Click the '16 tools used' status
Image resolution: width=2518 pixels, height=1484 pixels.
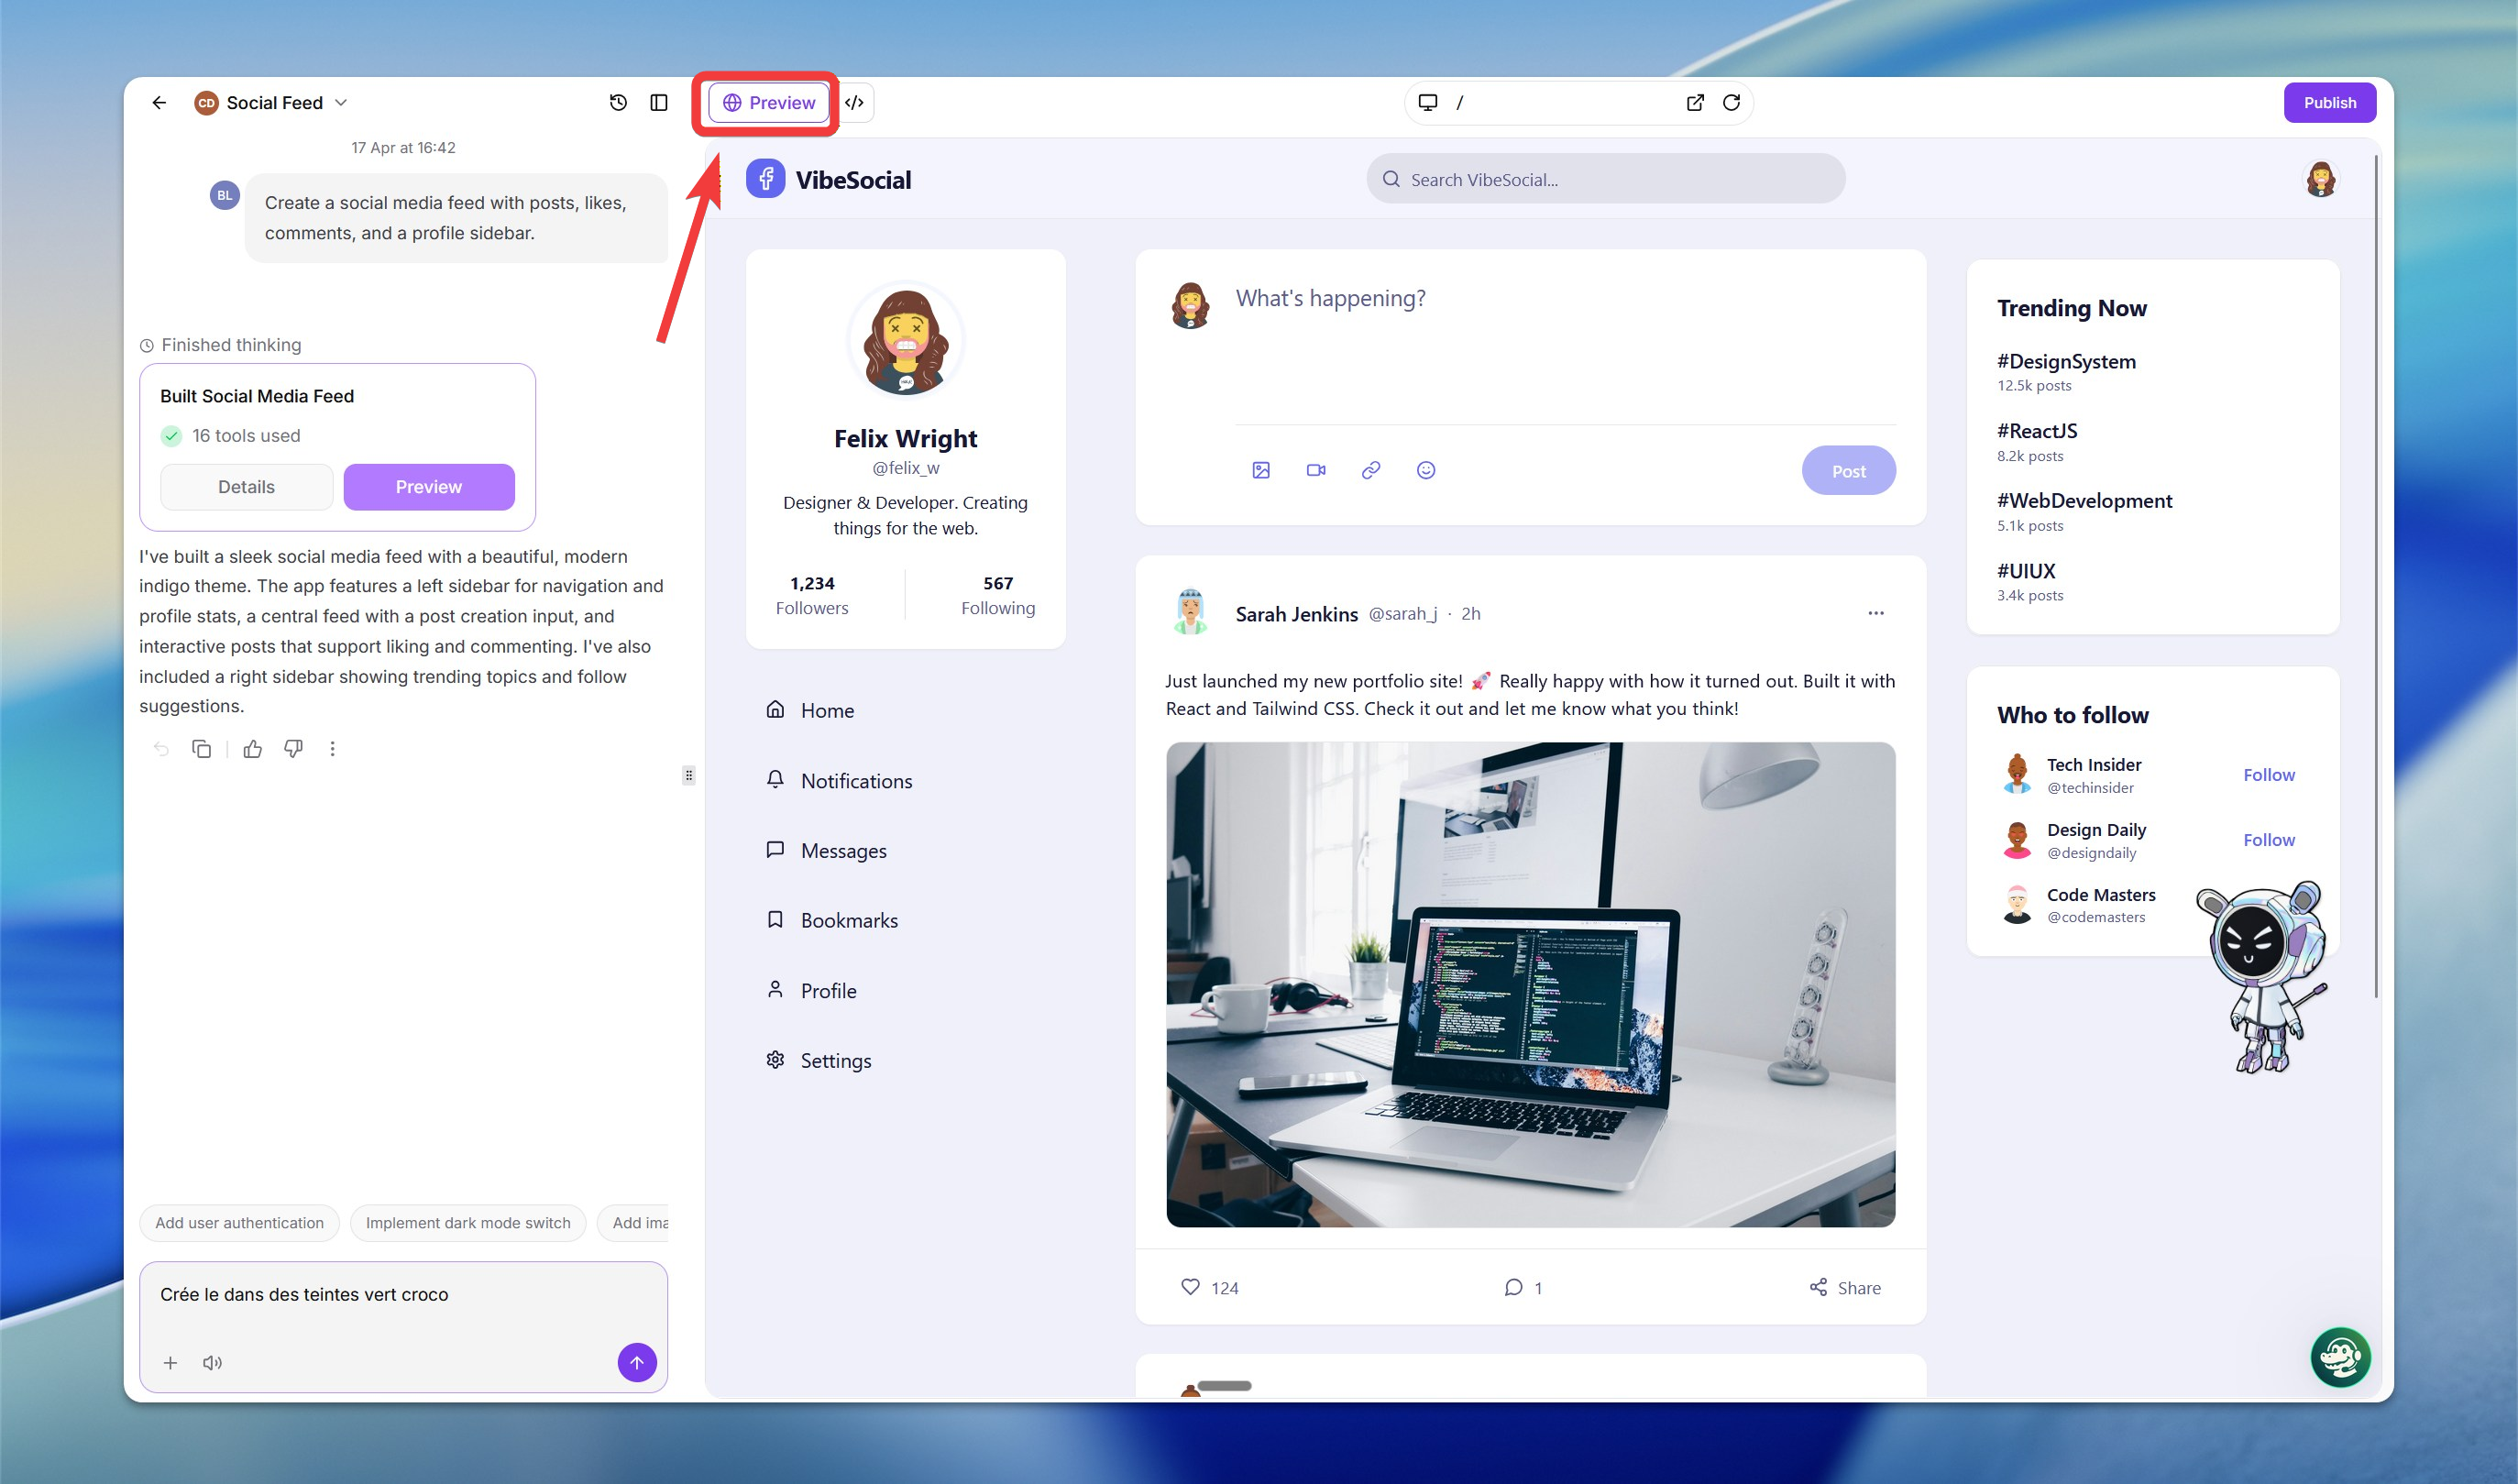(230, 436)
